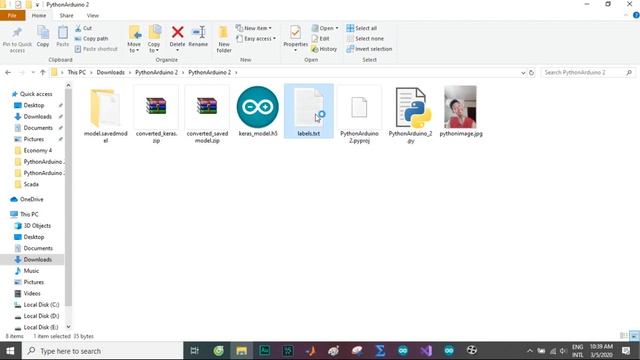This screenshot has width=640, height=360.
Task: Click Paste shortcut in ribbon
Action: [96, 49]
